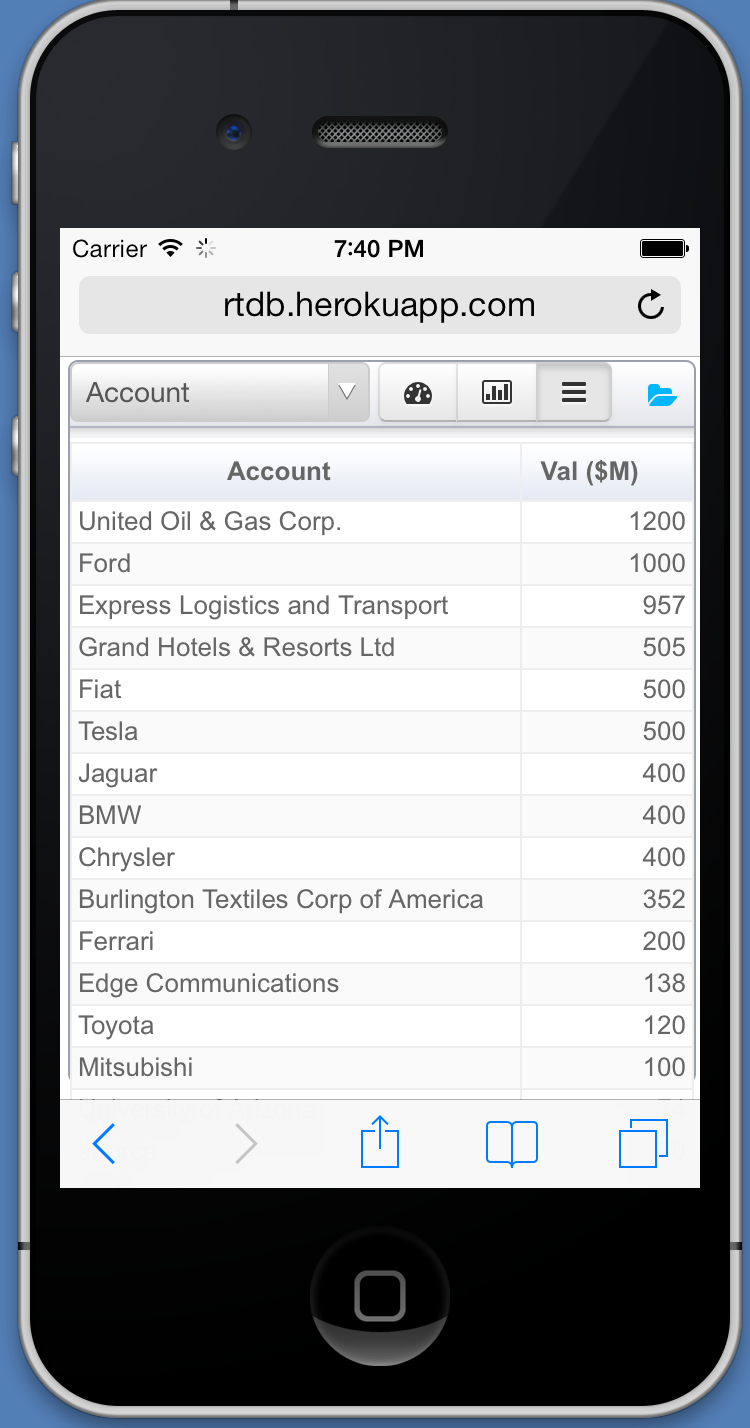The image size is (750, 1428).
Task: Click the value 957
Action: 664,606
